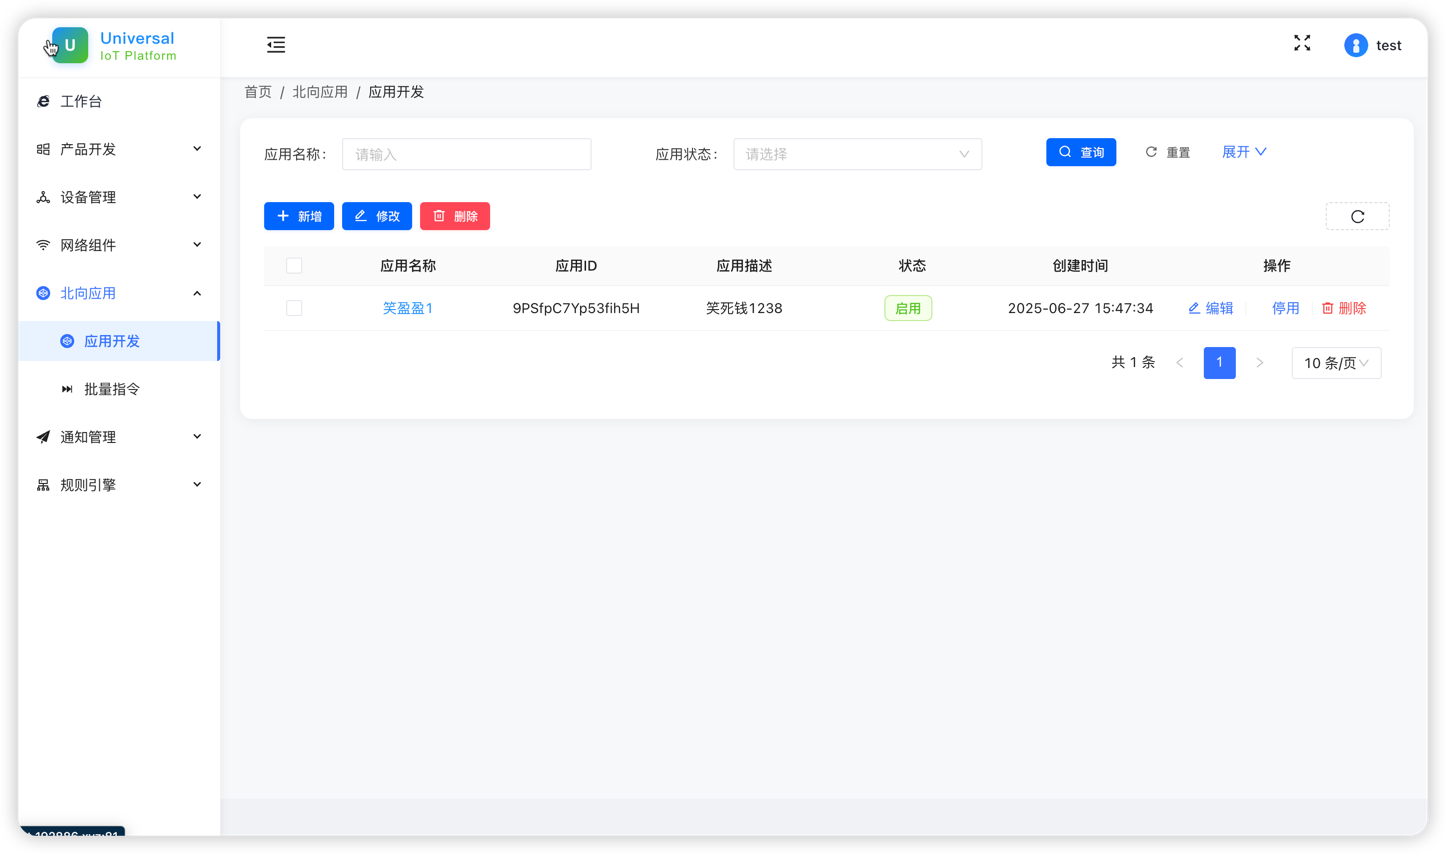
Task: Click the blue 修改 button
Action: click(377, 216)
